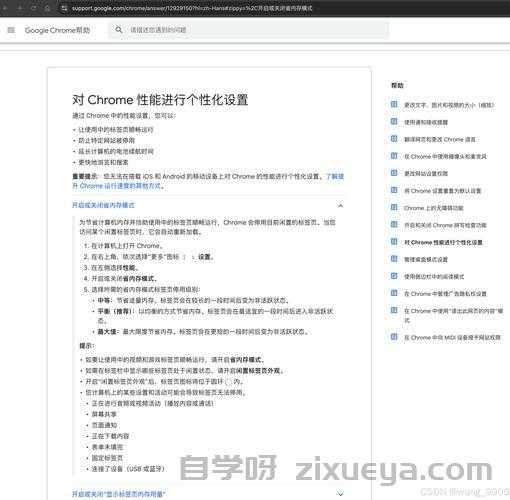The height and width of the screenshot is (500, 510).
Task: Click article icon beside MIDI 设备 entry
Action: click(394, 337)
